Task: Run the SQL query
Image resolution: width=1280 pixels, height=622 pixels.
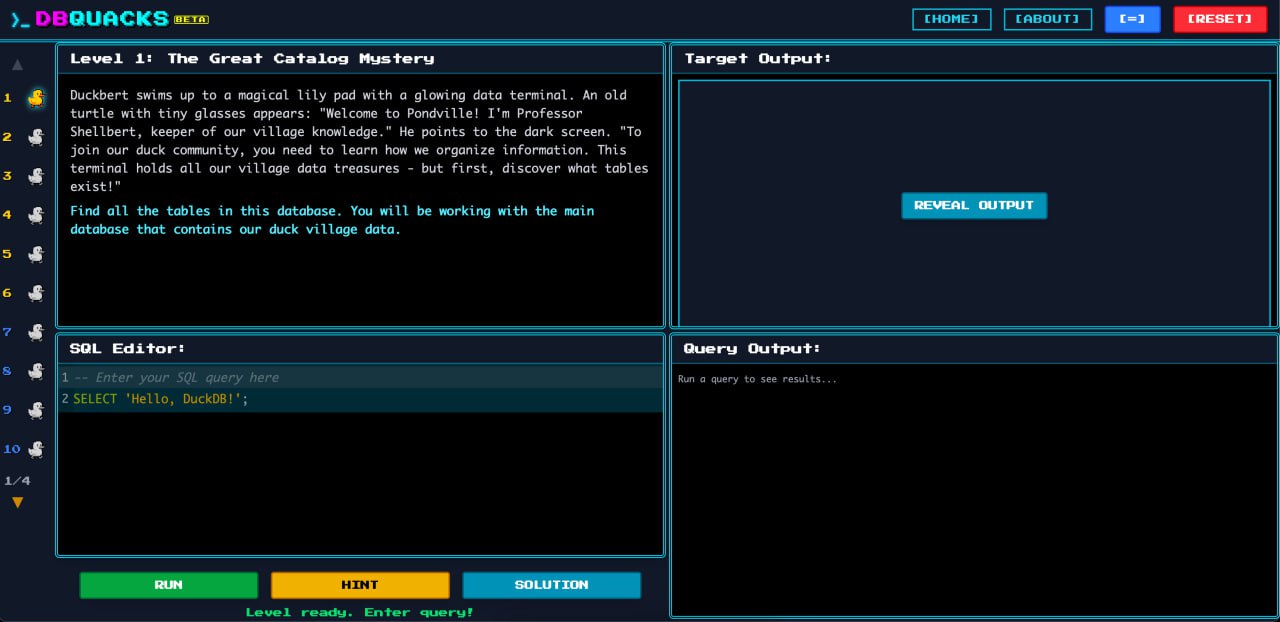Action: (168, 585)
